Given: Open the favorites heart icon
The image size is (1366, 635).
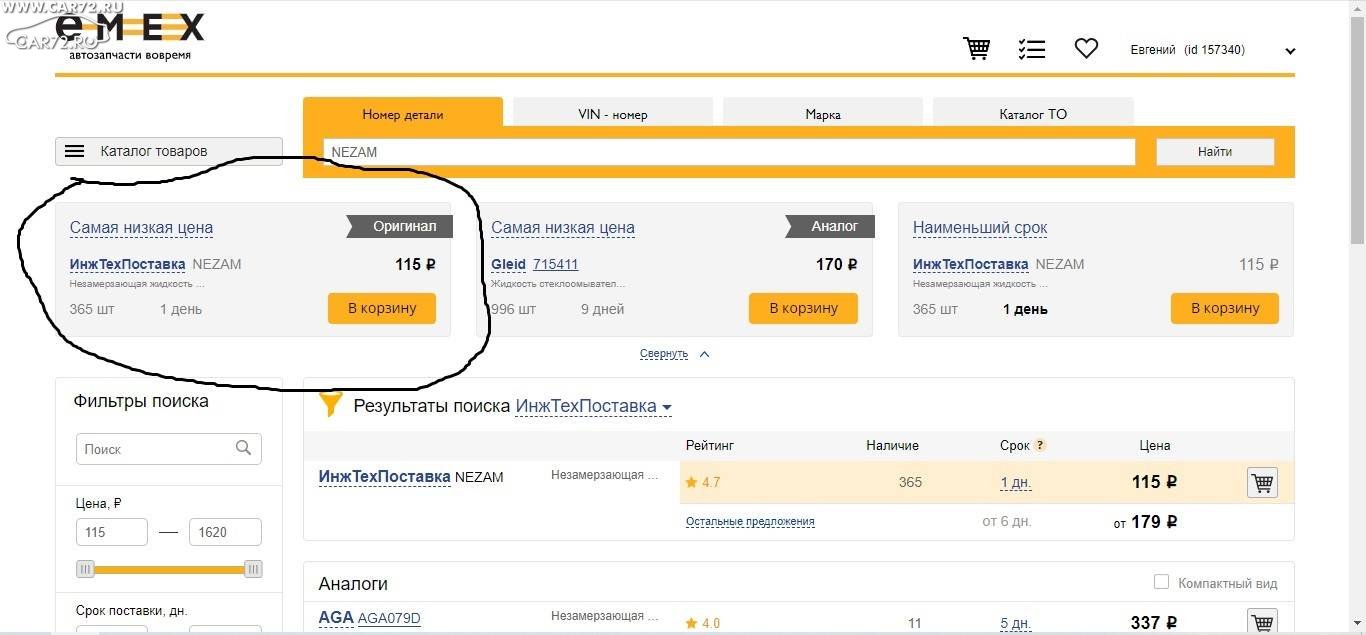Looking at the screenshot, I should click(x=1086, y=48).
